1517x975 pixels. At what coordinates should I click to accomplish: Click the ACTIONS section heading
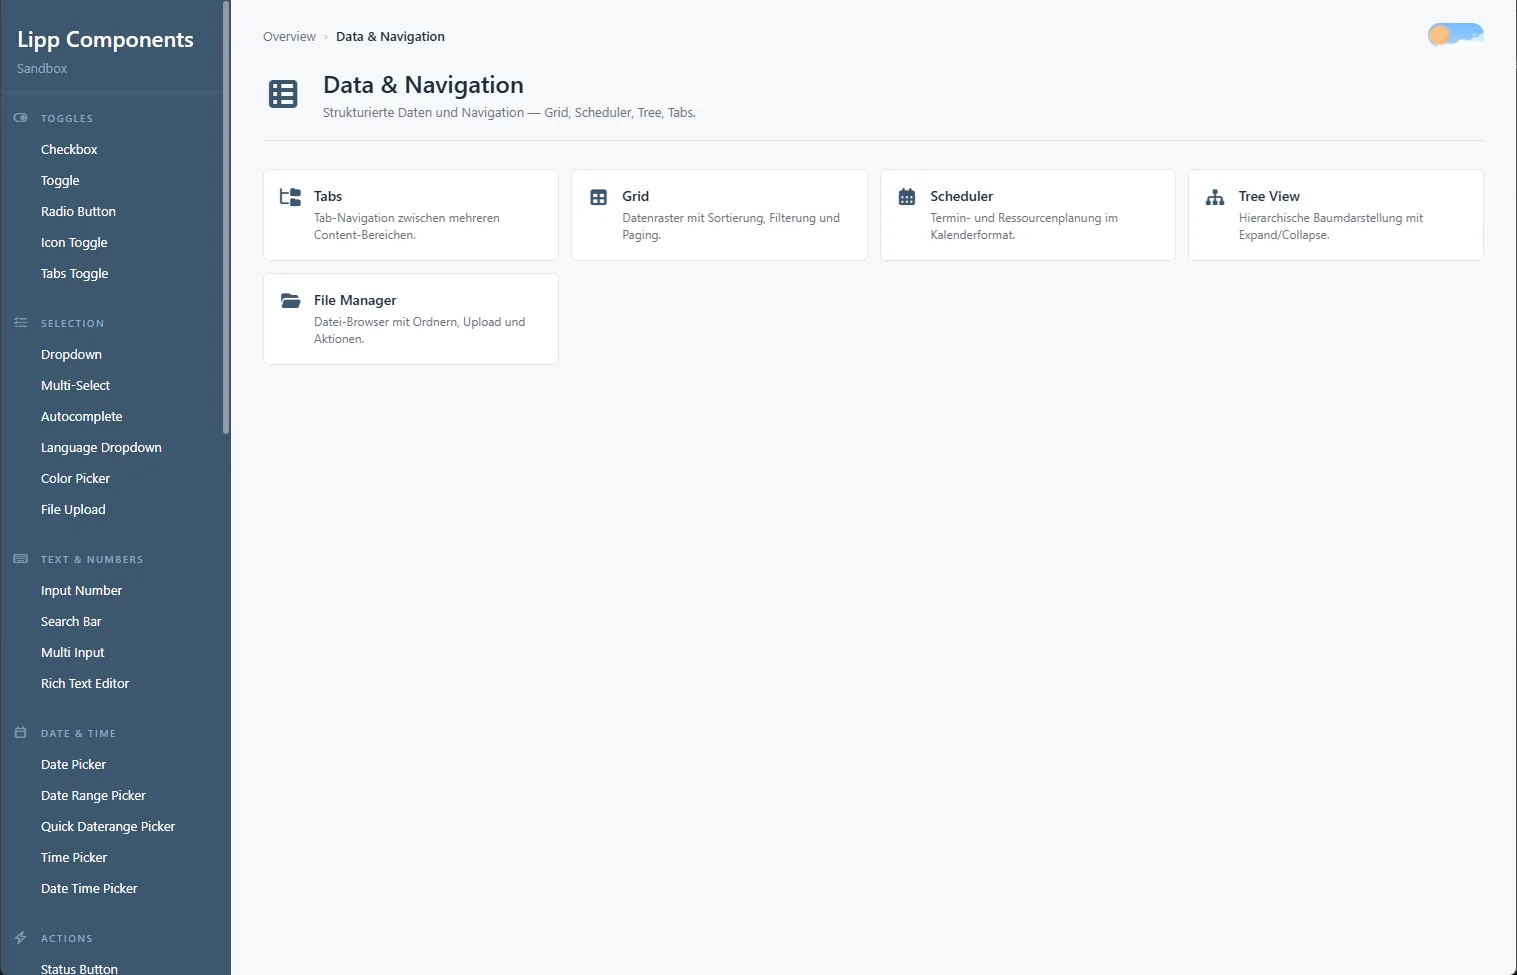tap(67, 939)
